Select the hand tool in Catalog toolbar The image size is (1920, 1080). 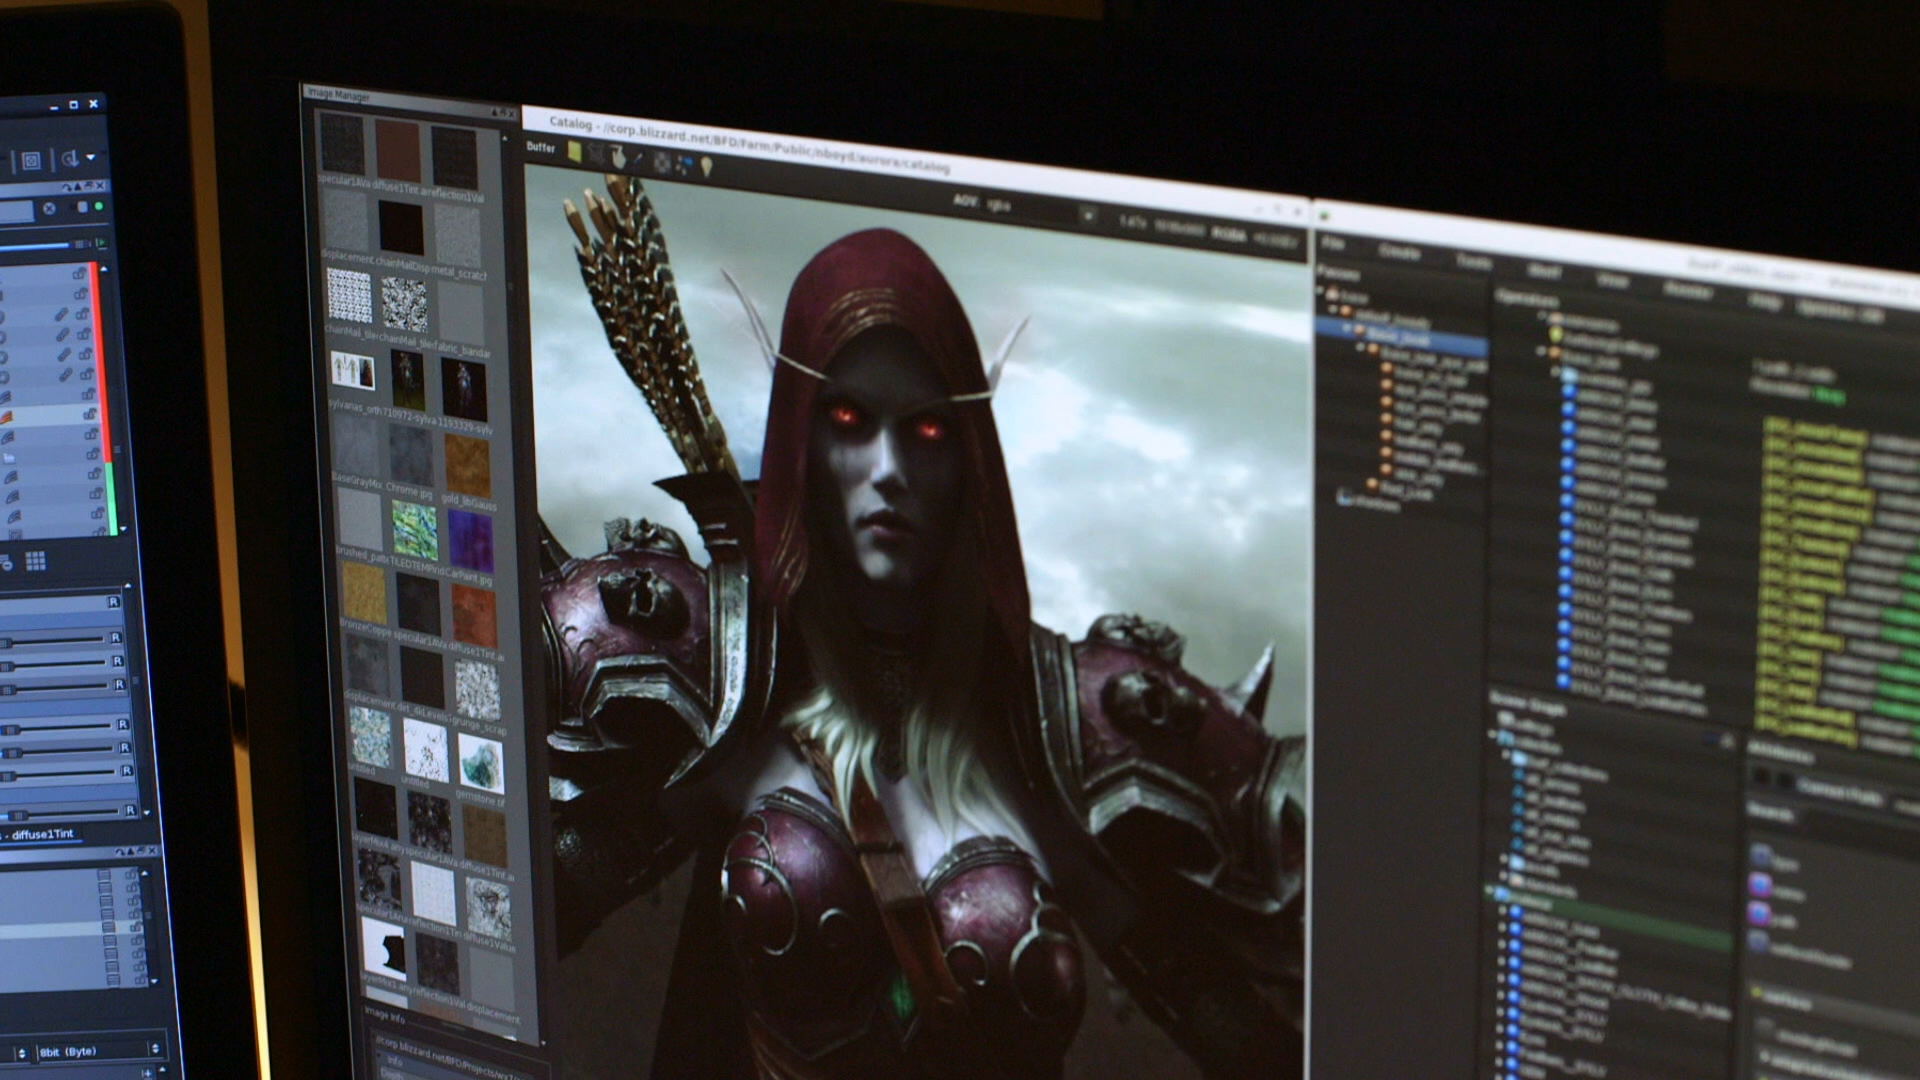coord(618,156)
